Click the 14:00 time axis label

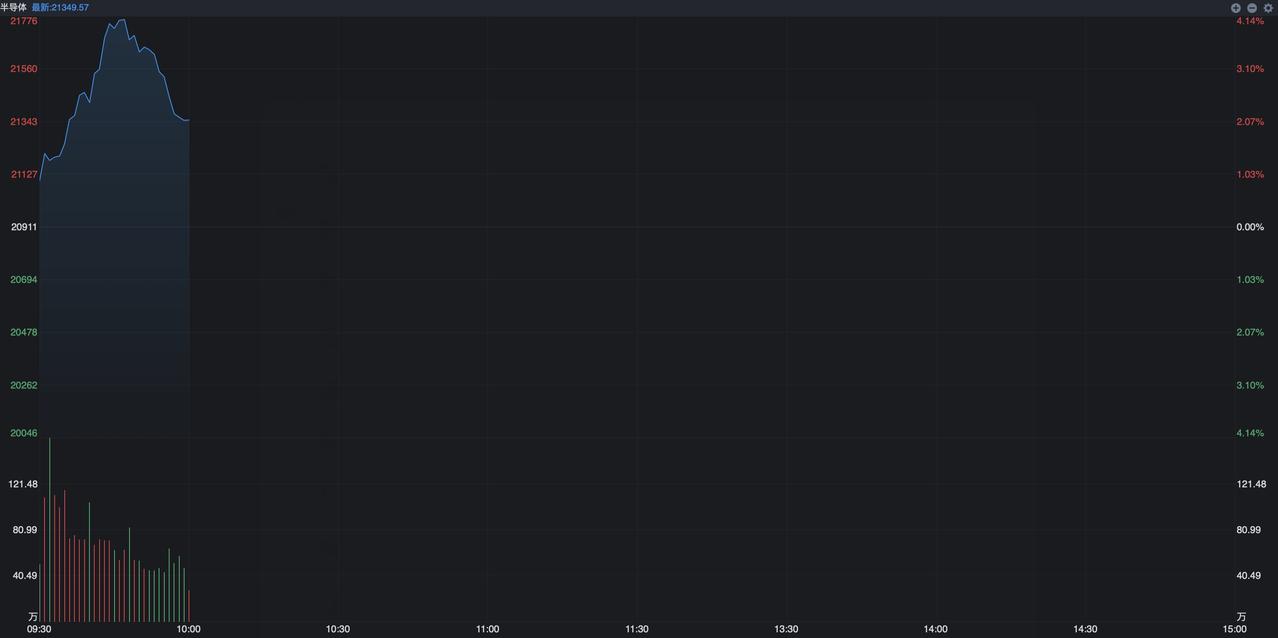pyautogui.click(x=935, y=629)
